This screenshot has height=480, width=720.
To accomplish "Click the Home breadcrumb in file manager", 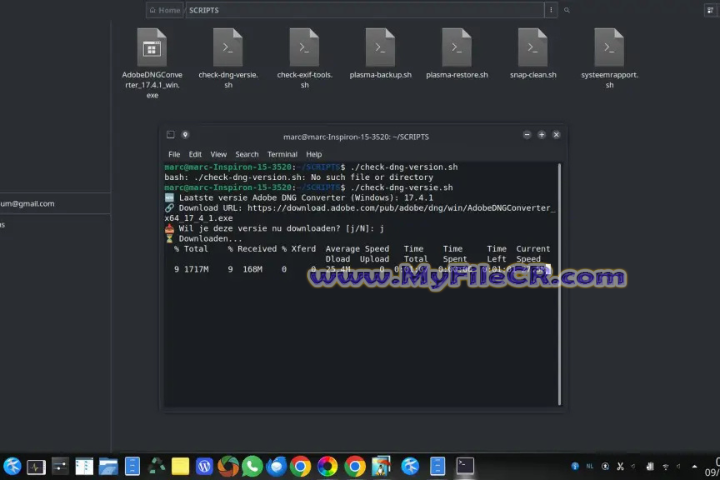I will [x=165, y=10].
